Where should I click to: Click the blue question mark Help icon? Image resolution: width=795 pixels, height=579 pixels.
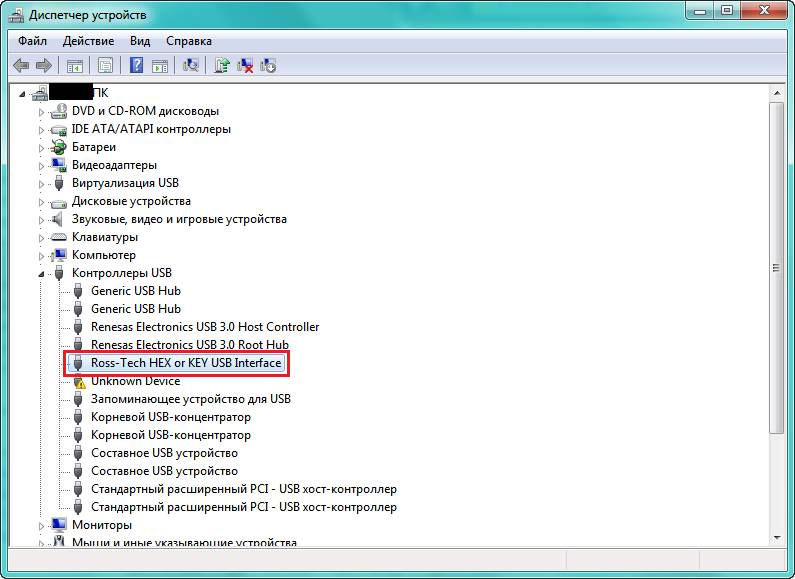tap(136, 66)
